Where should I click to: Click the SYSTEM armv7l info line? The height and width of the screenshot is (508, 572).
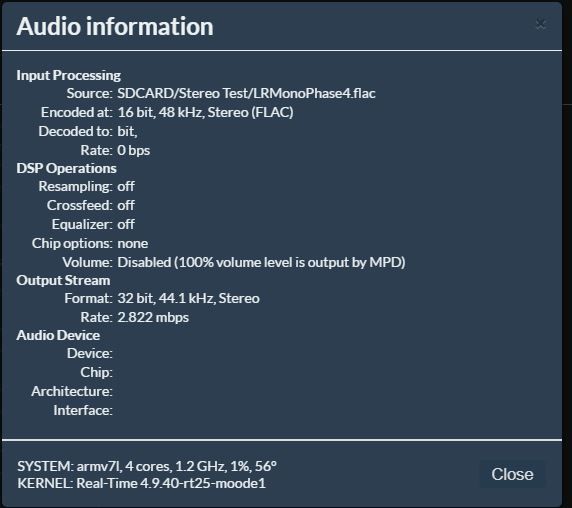147,466
